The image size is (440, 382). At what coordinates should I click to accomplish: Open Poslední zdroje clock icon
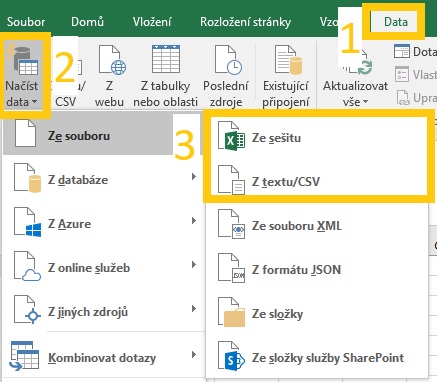229,60
